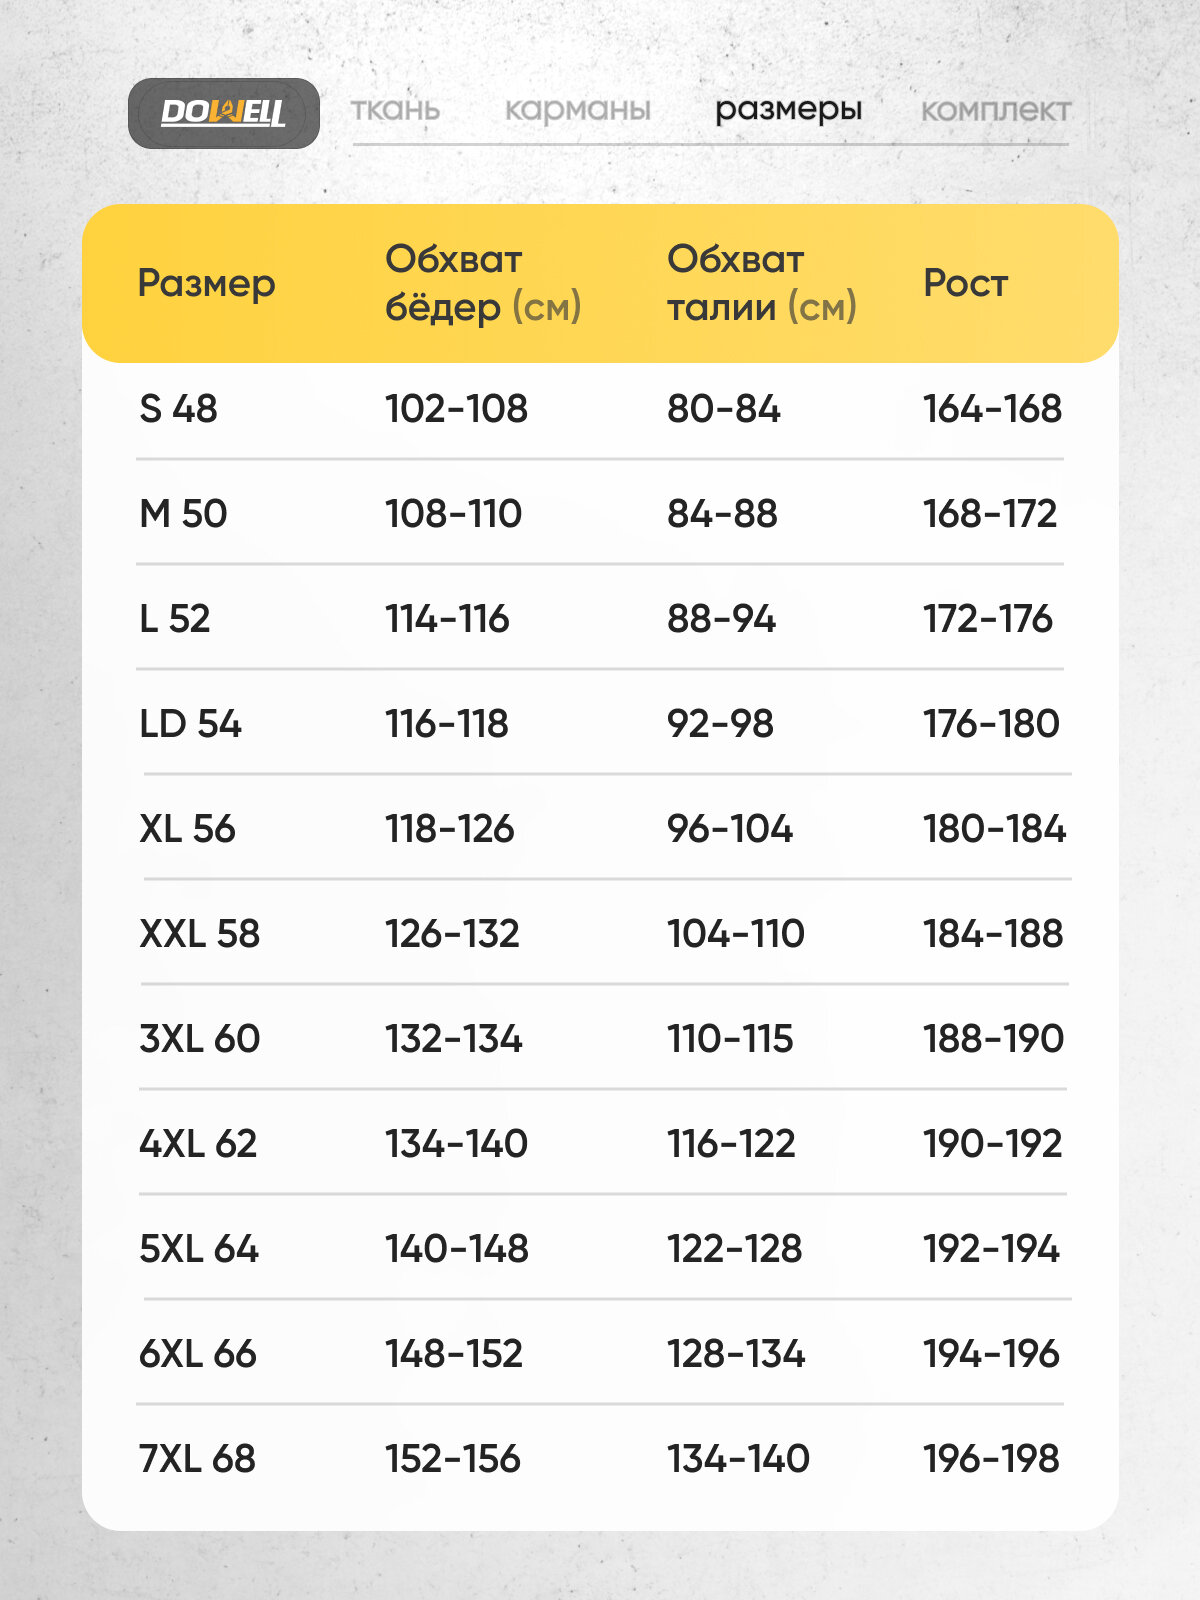The image size is (1200, 1600).
Task: Click the Размер column header
Action: 206,283
